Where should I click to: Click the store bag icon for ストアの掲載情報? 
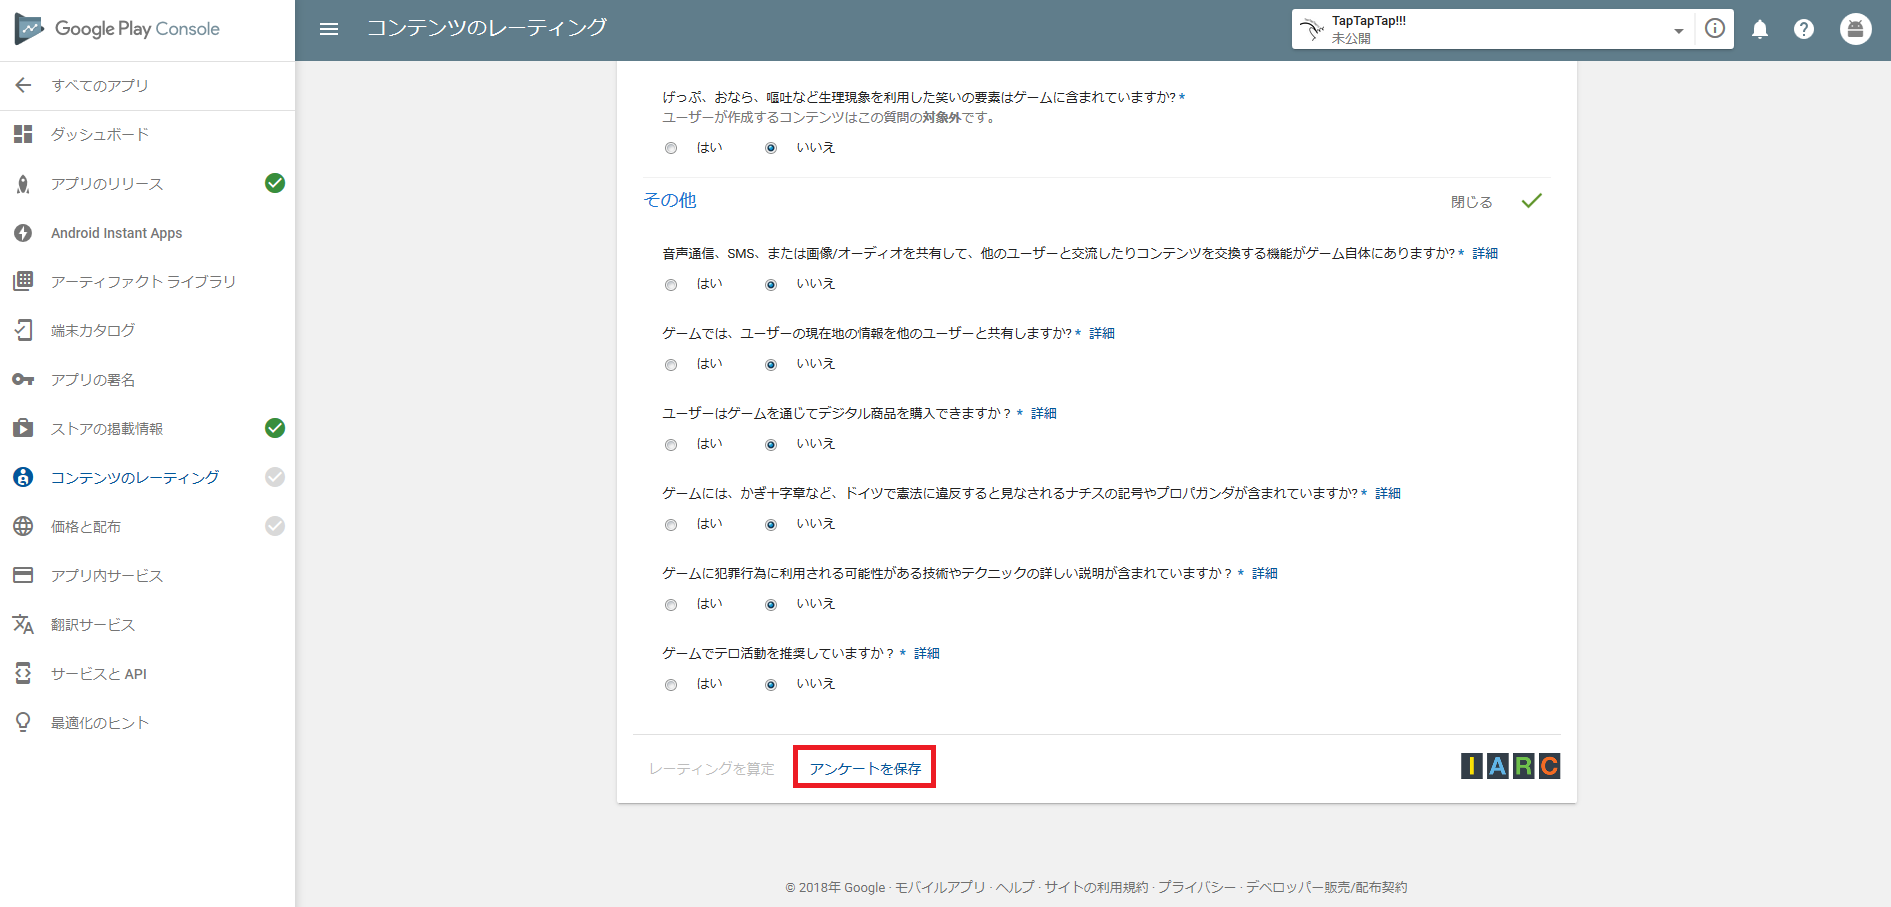pos(23,428)
